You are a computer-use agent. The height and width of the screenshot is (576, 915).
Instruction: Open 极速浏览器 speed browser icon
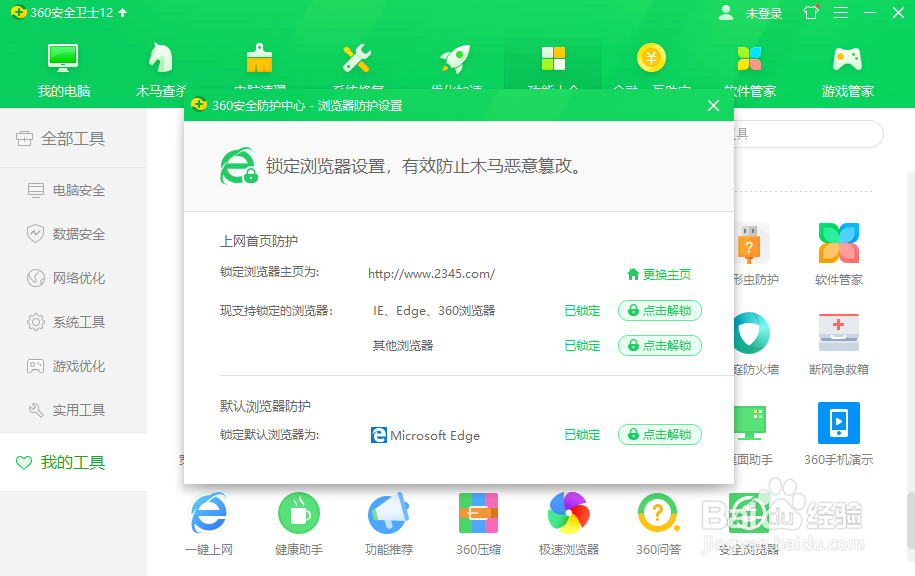(x=568, y=513)
